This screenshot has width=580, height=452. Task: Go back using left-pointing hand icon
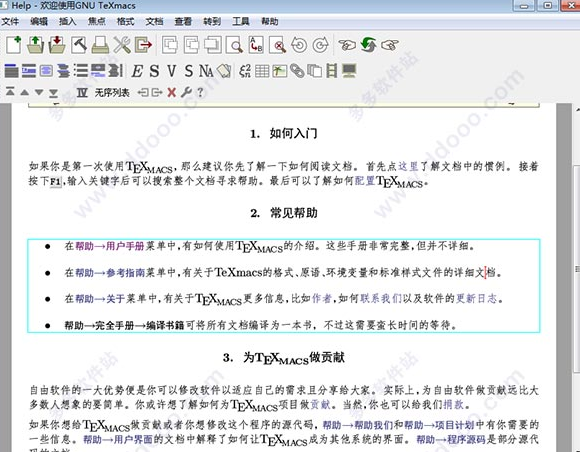[x=347, y=45]
